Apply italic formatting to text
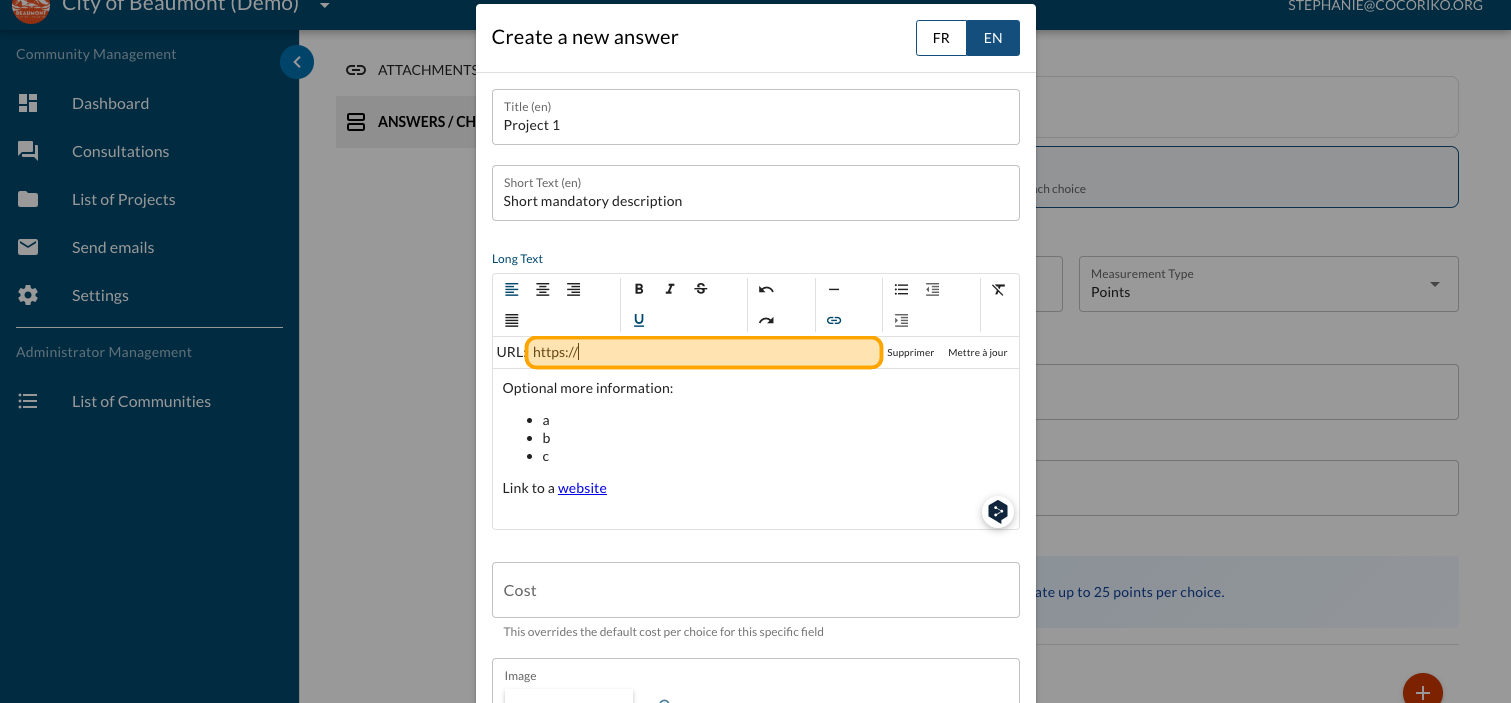 [670, 289]
